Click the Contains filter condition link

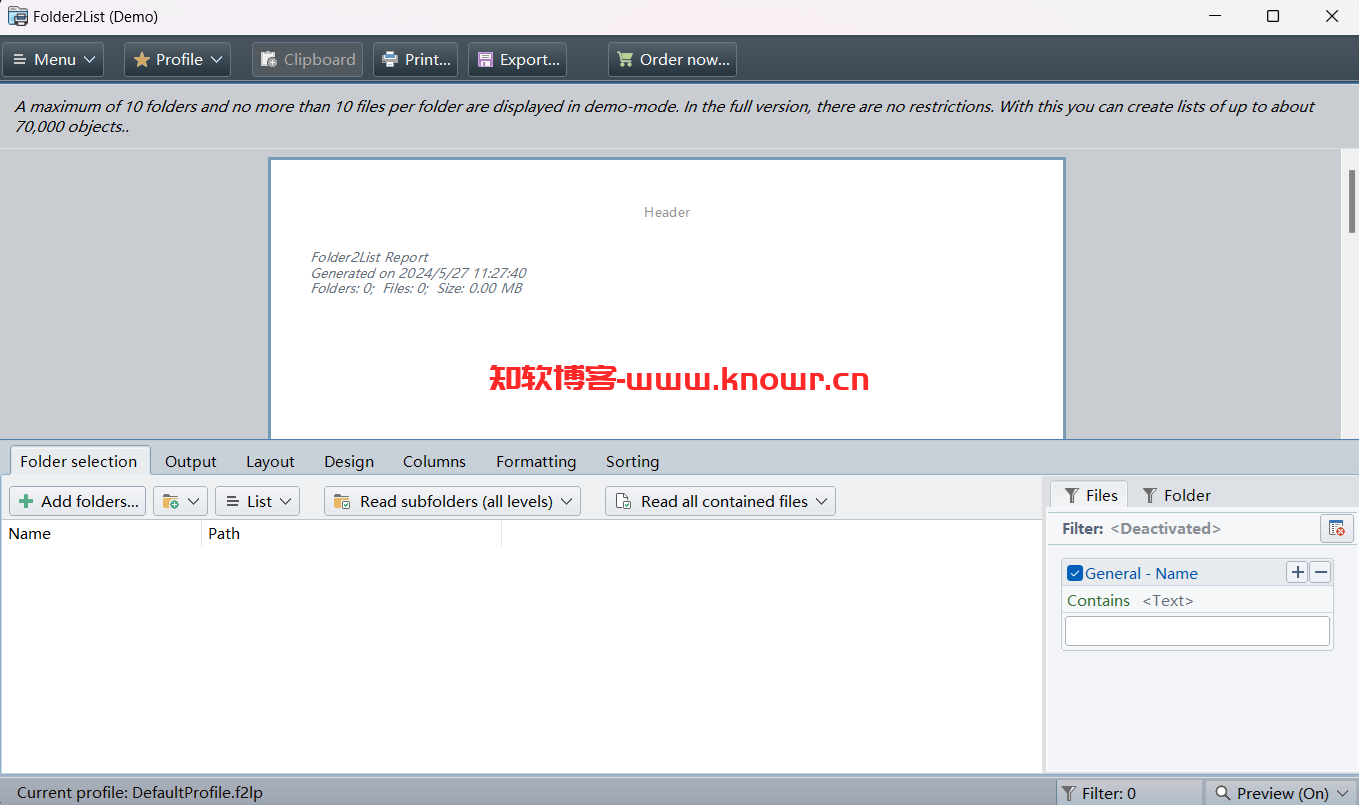pyautogui.click(x=1098, y=600)
